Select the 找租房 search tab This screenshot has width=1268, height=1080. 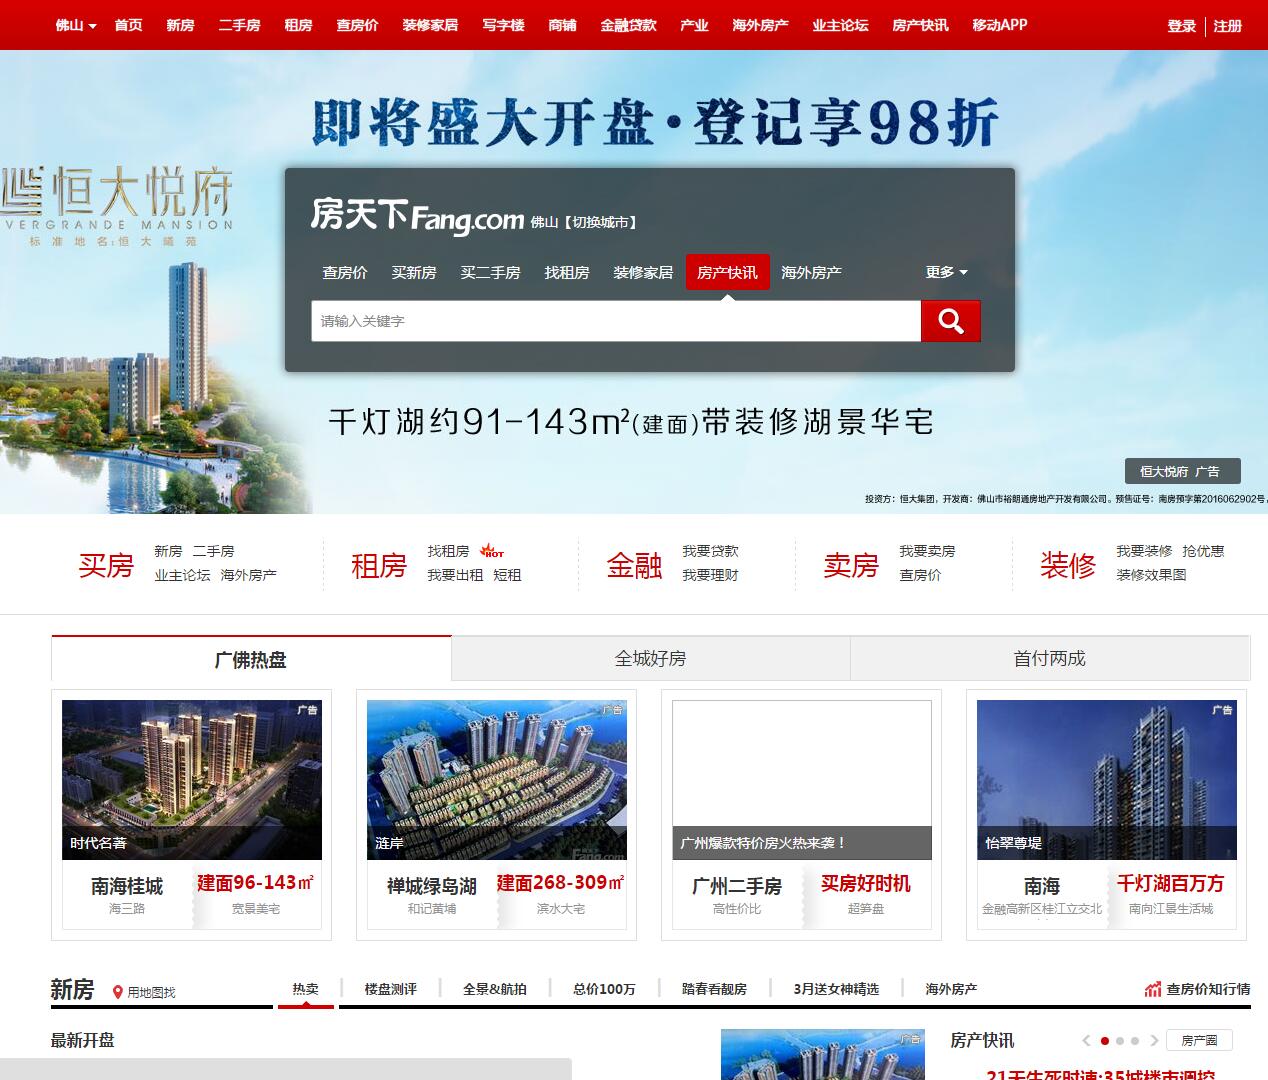(x=566, y=272)
